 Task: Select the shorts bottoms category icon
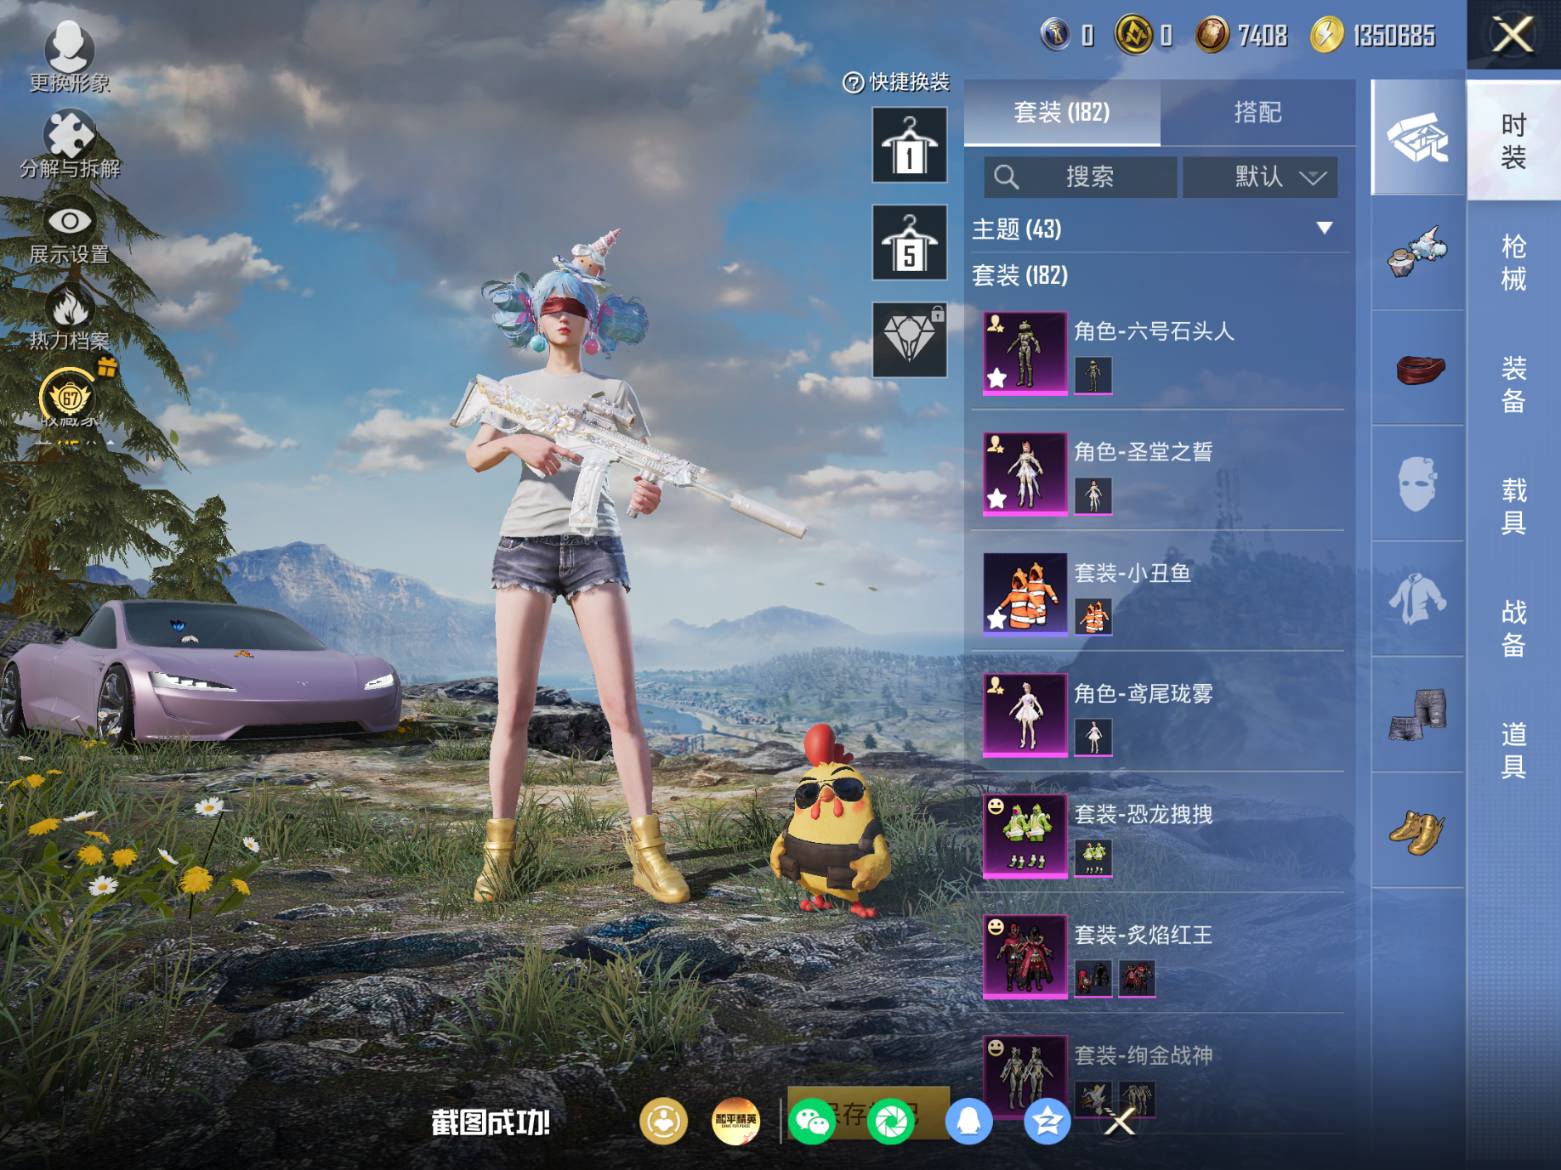(1417, 715)
